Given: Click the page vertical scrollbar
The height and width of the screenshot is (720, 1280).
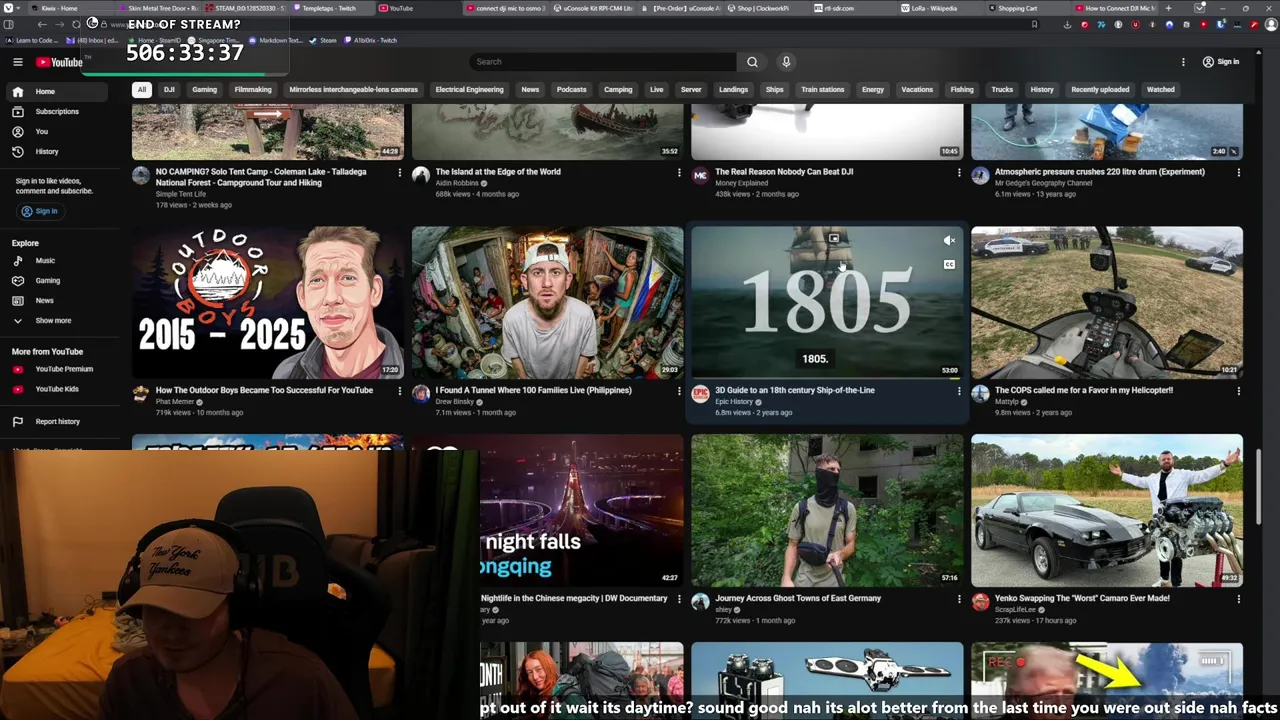Looking at the screenshot, I should [1259, 485].
